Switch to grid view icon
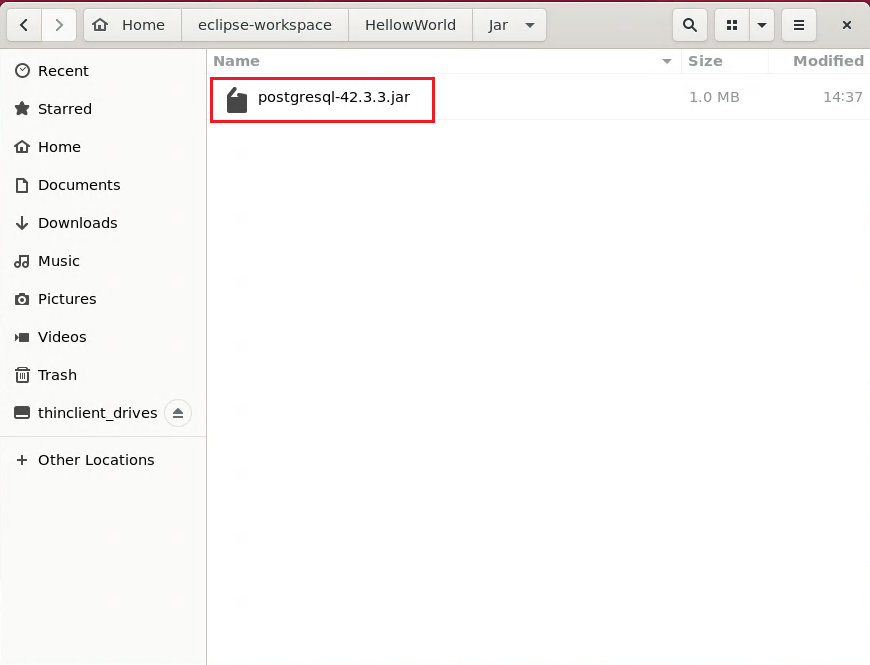 [x=732, y=25]
